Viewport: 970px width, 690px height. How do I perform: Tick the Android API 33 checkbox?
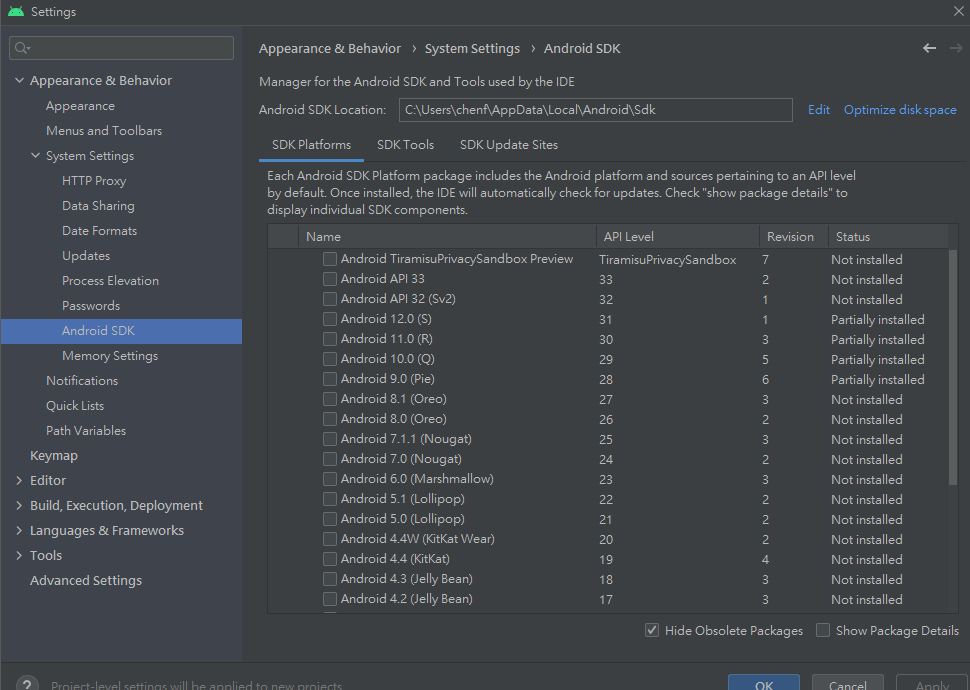click(x=330, y=279)
